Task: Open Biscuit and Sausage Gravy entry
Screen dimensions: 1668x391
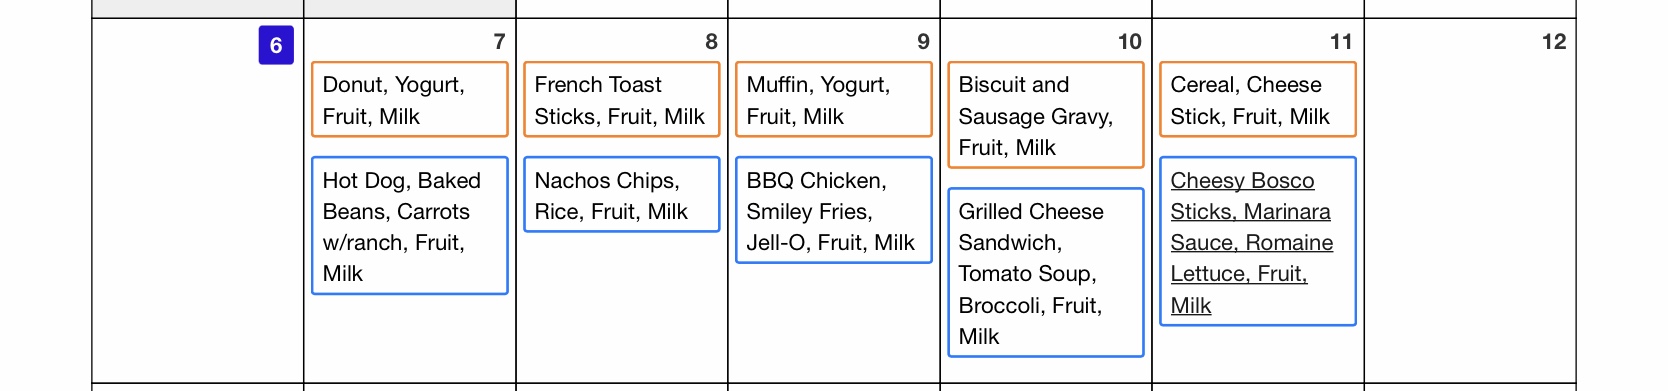Action: (1046, 115)
